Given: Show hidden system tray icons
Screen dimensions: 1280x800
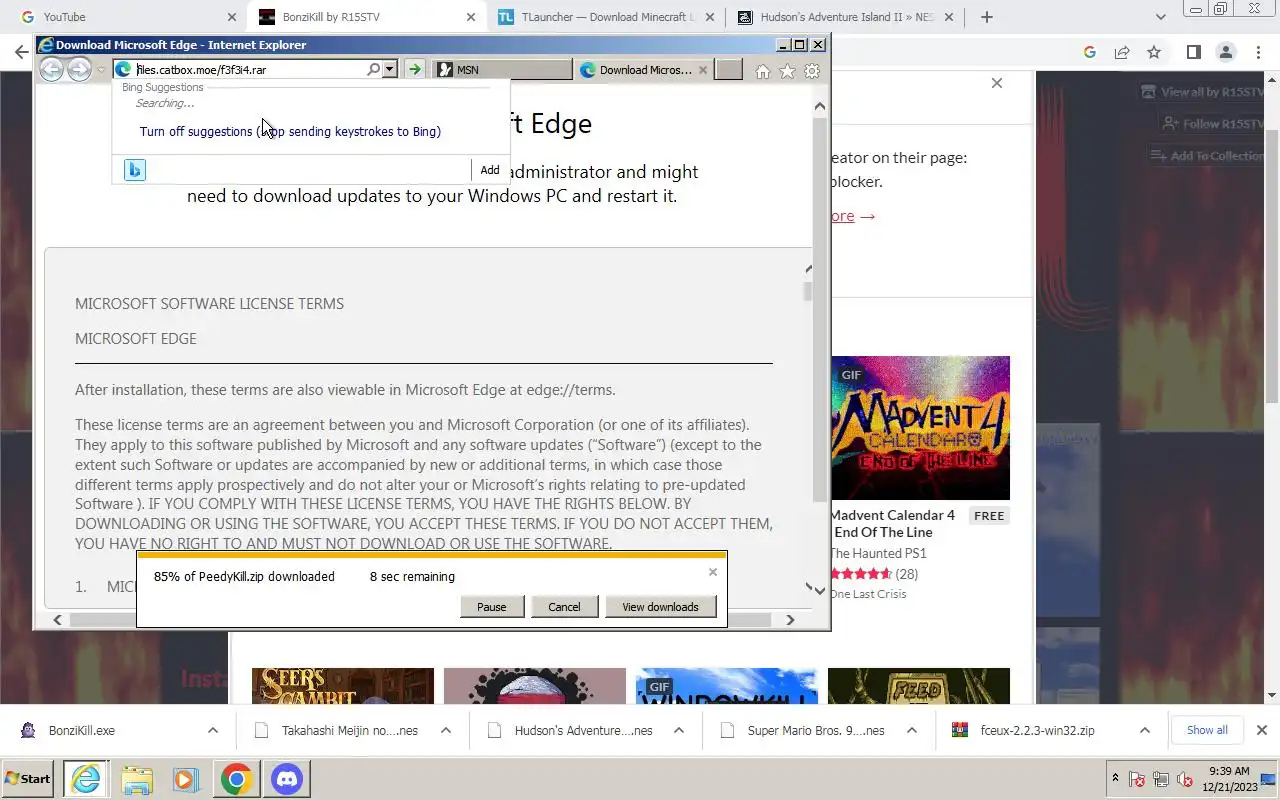Looking at the screenshot, I should pos(1115,778).
